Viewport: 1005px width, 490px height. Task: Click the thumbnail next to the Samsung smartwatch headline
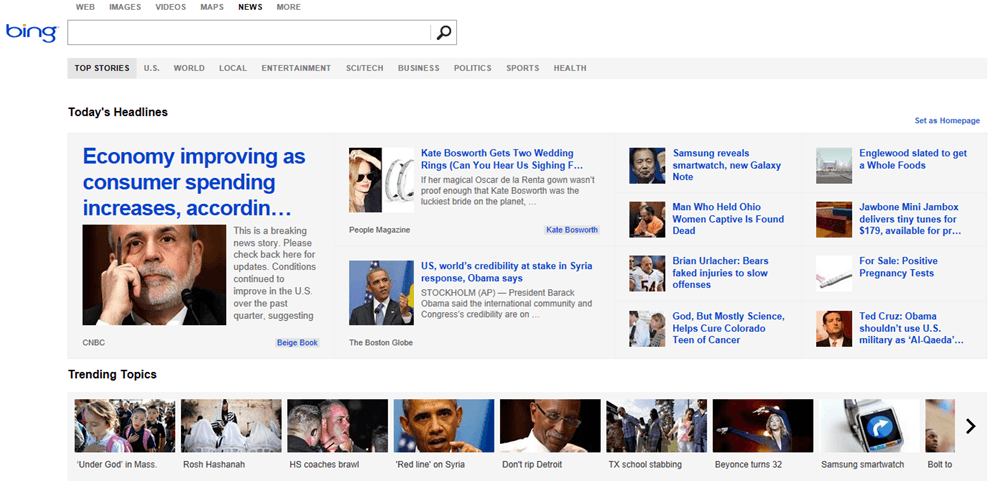coord(647,165)
